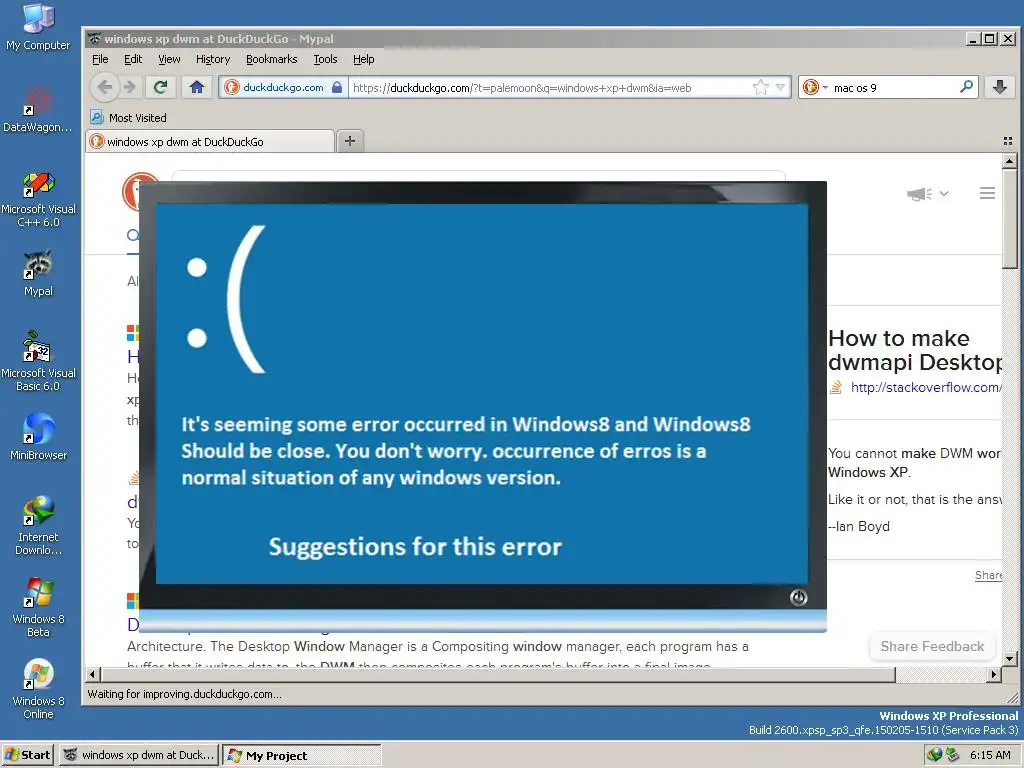Go forward with the forward arrow

pyautogui.click(x=130, y=87)
